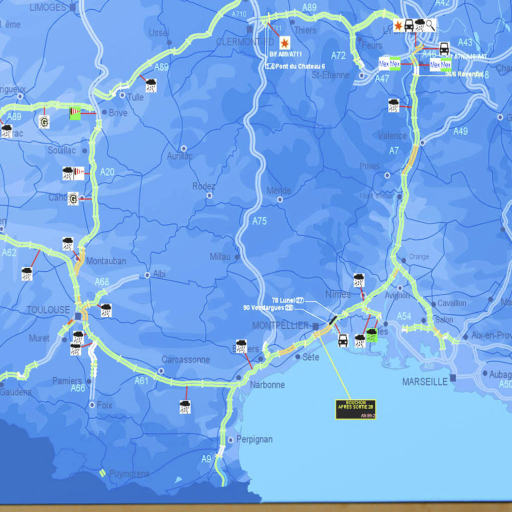The width and height of the screenshot is (512, 512).
Task: Click the accident star icon near Lyon
Action: tap(398, 25)
